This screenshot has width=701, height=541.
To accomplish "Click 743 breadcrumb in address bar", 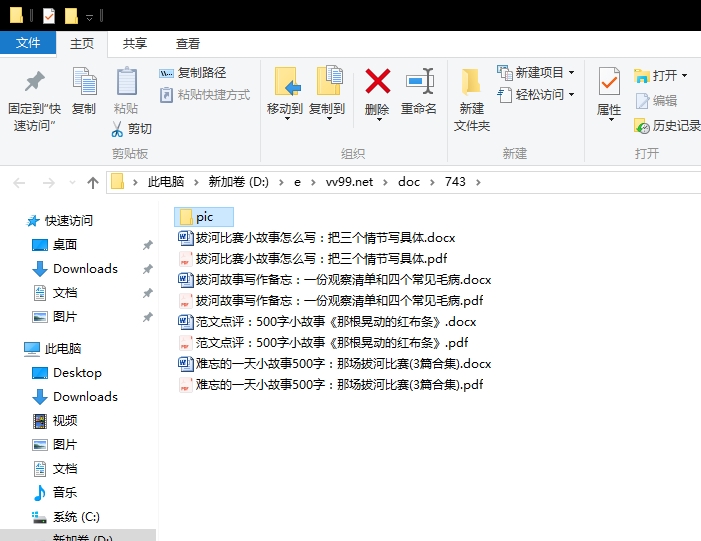I will tap(455, 182).
